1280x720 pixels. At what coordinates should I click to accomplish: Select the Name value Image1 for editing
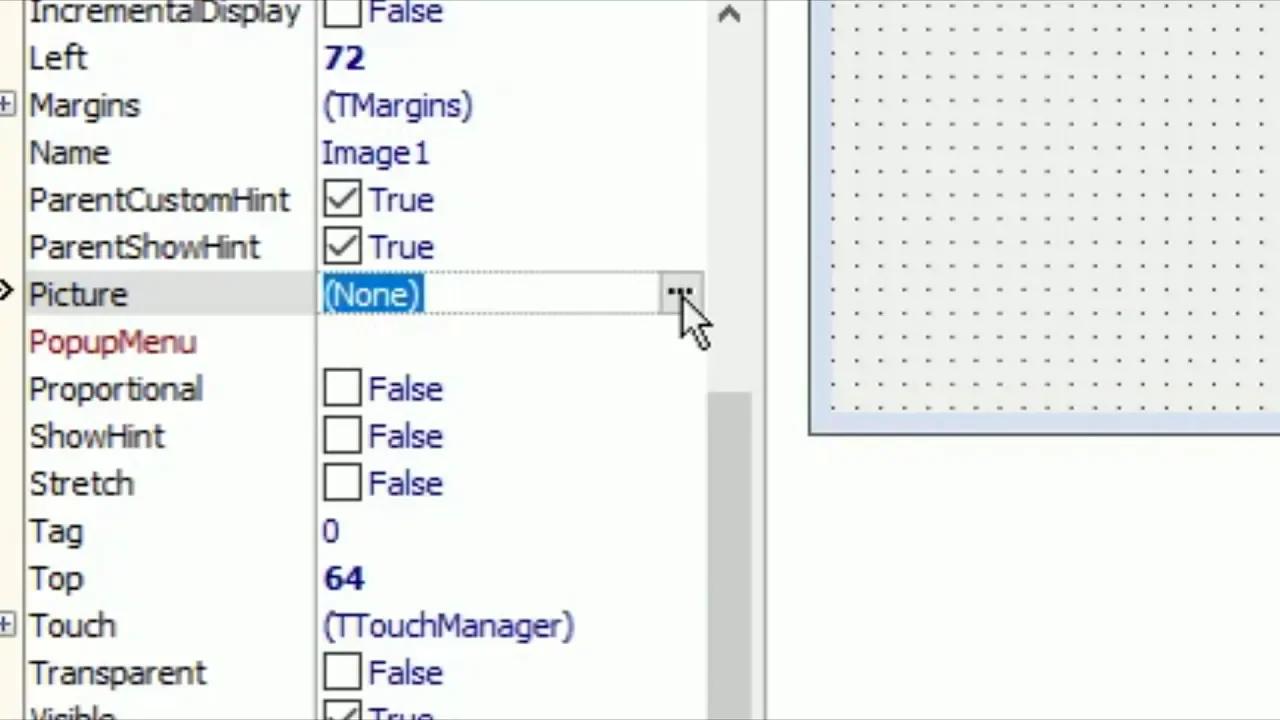click(x=375, y=152)
